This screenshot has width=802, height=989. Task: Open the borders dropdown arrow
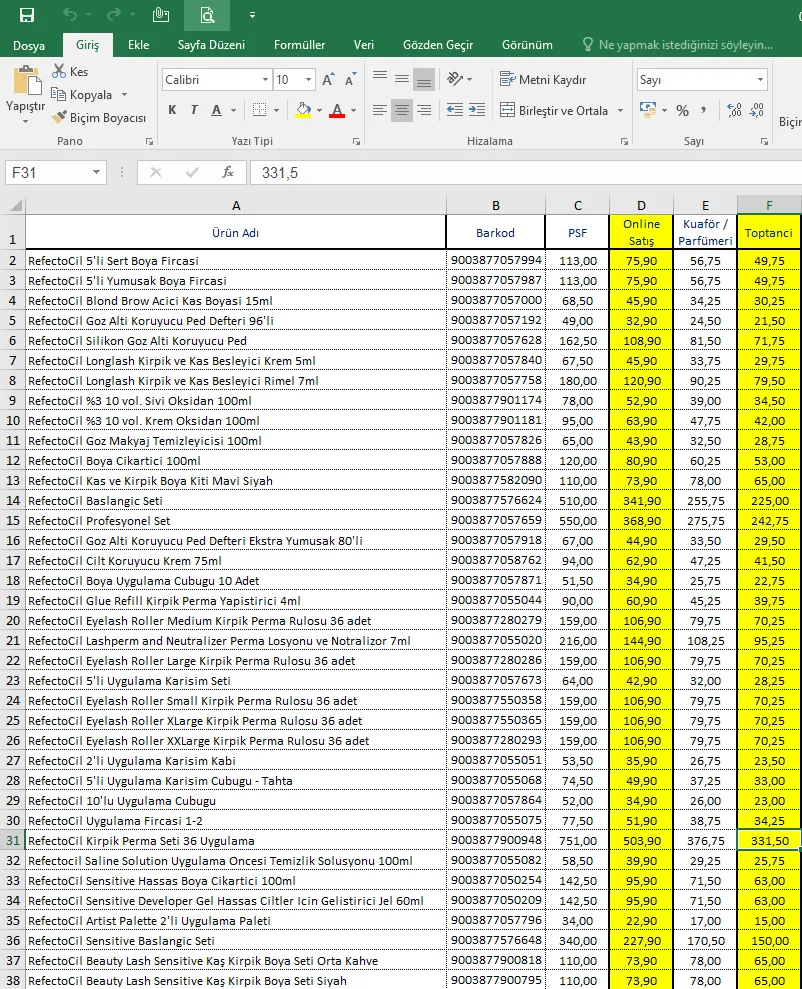[276, 110]
